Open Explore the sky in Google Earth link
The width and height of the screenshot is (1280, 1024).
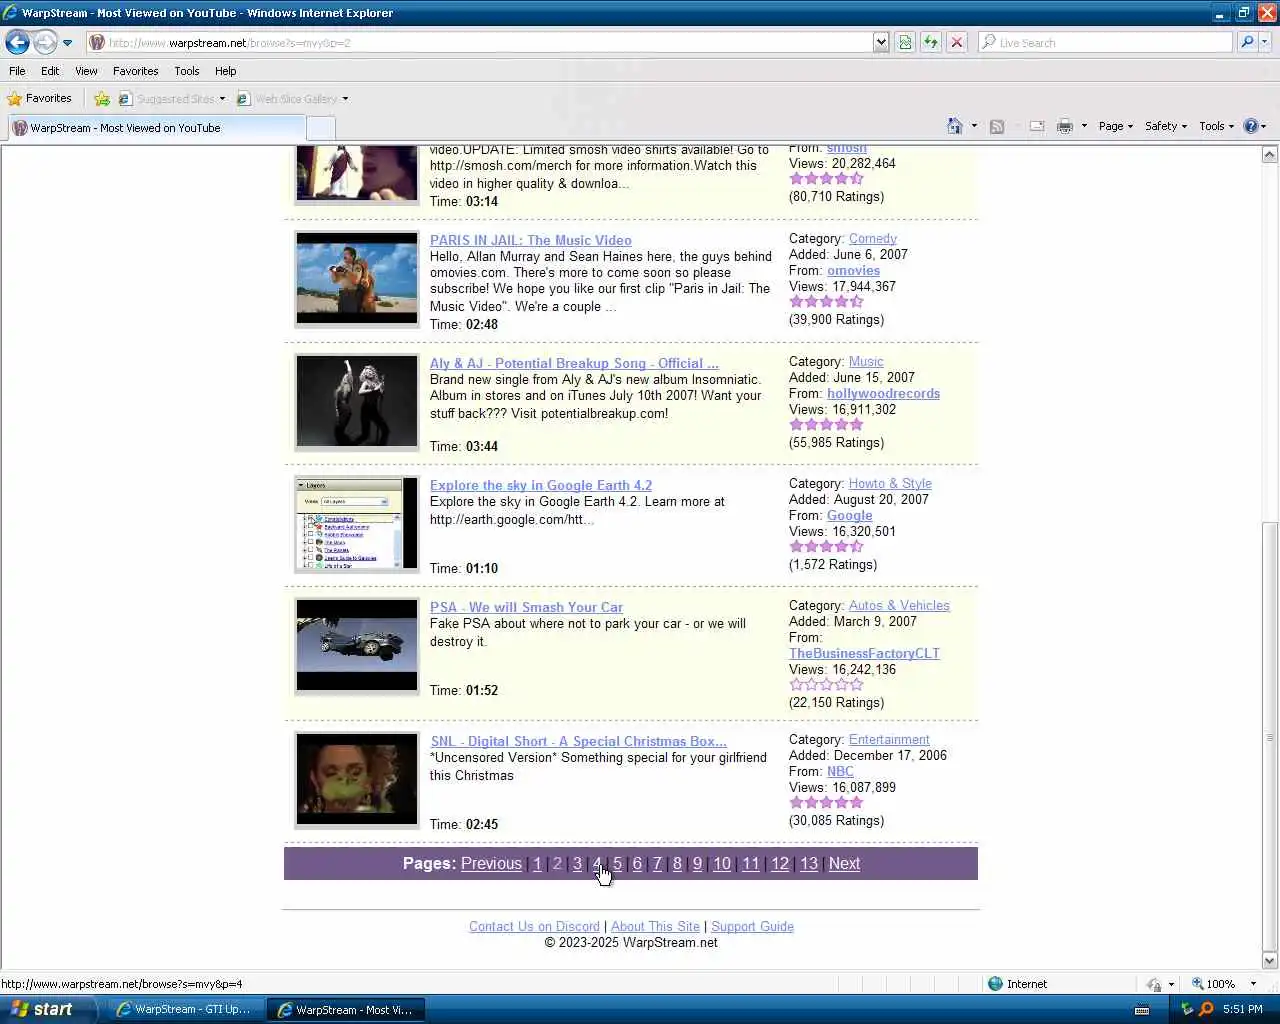[541, 485]
